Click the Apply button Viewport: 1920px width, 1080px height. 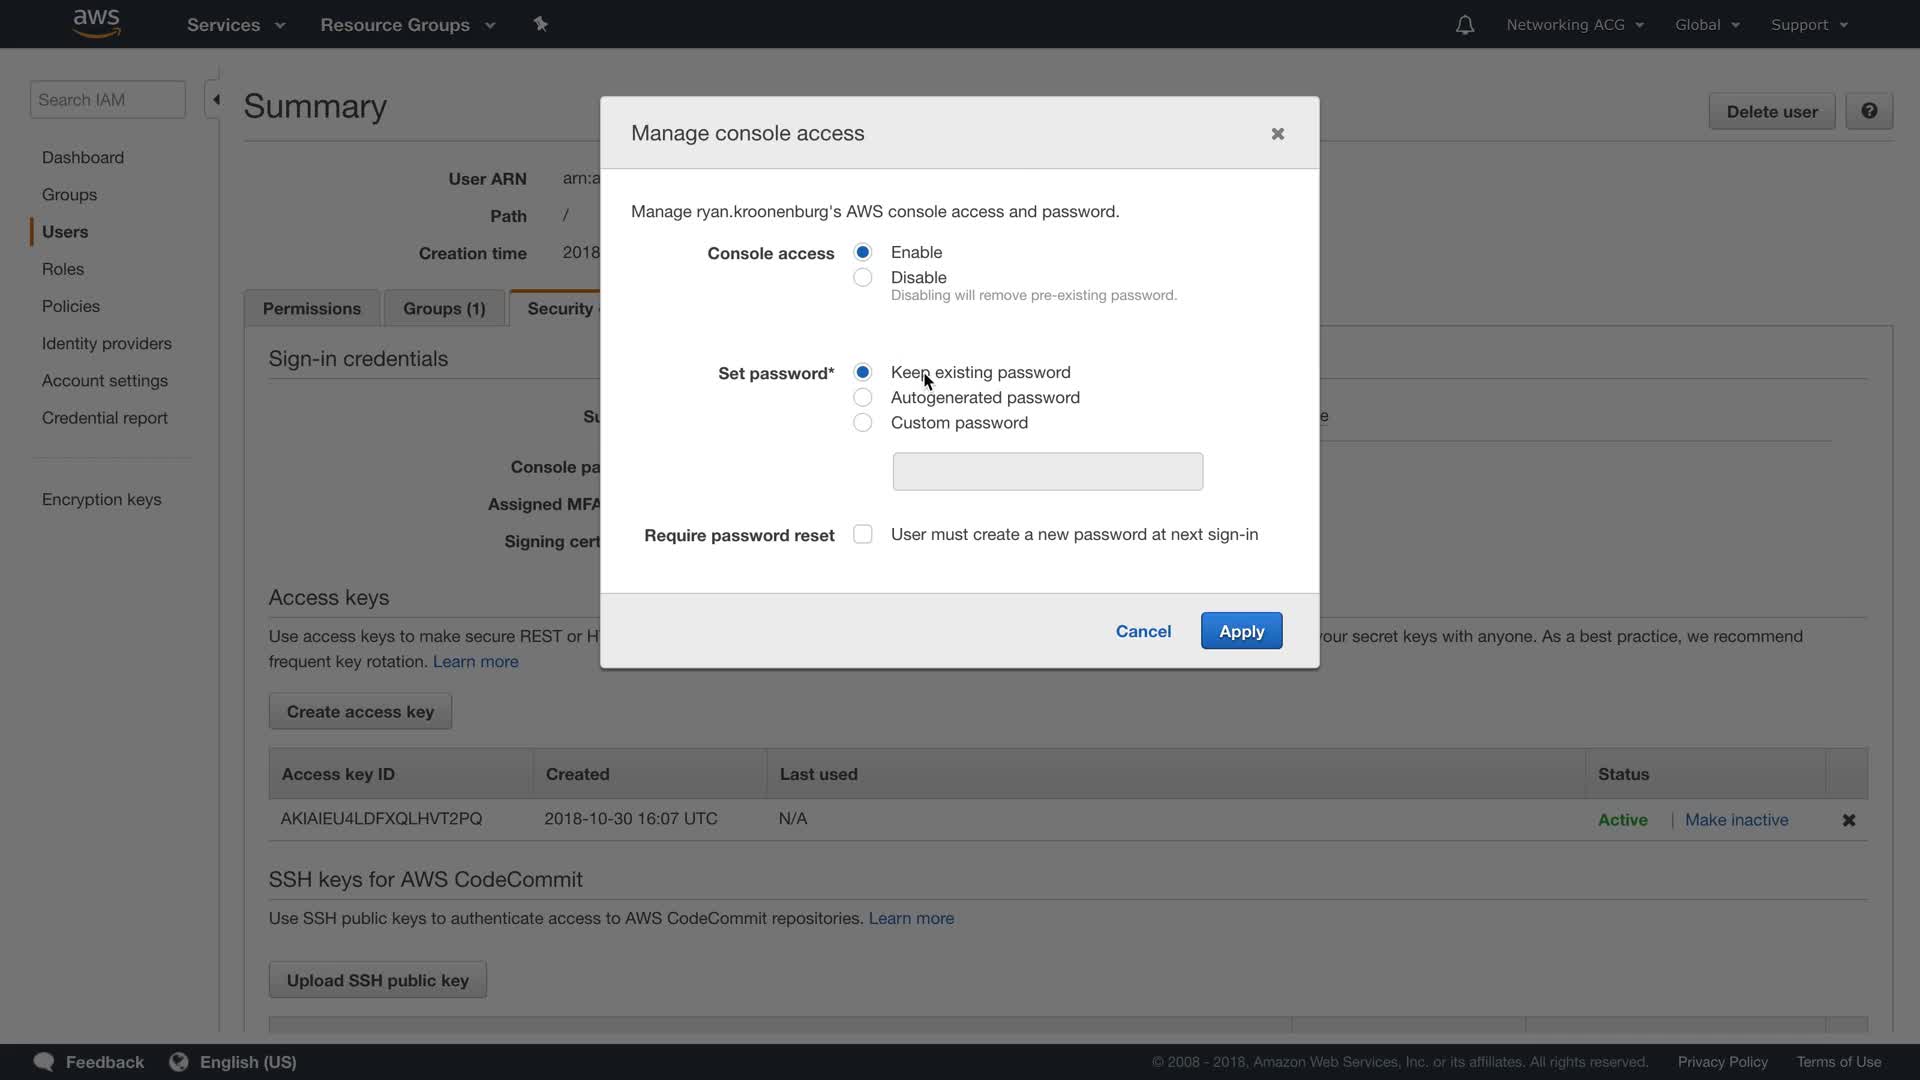click(x=1240, y=631)
